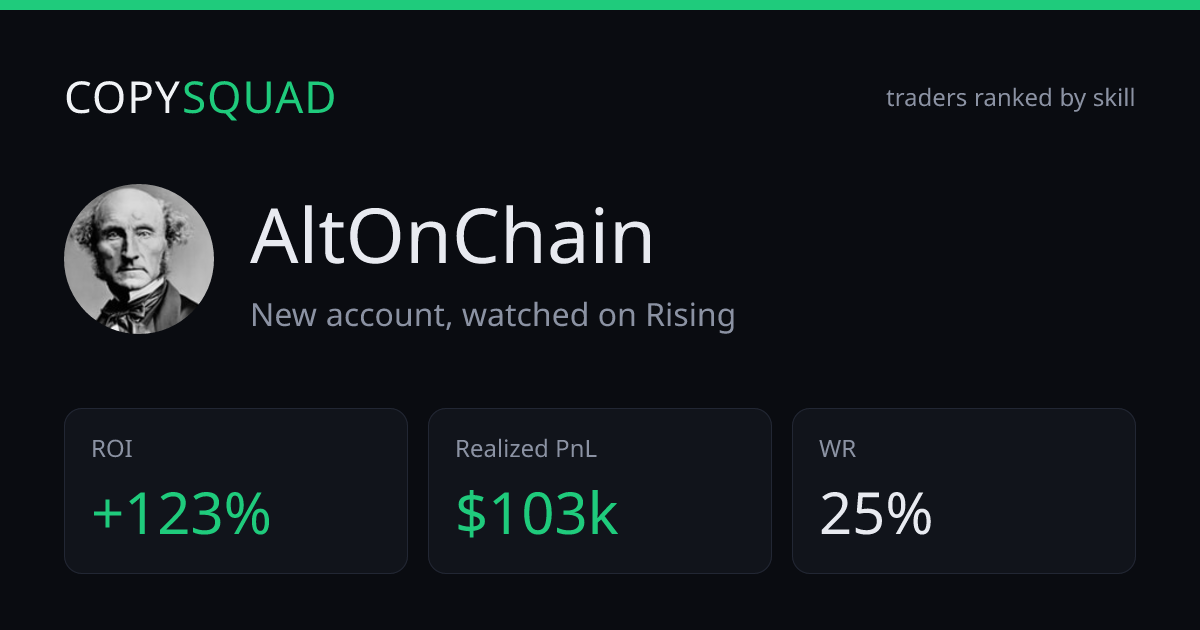This screenshot has height=630, width=1200.
Task: Select the AltOnChain trader name
Action: coord(452,237)
